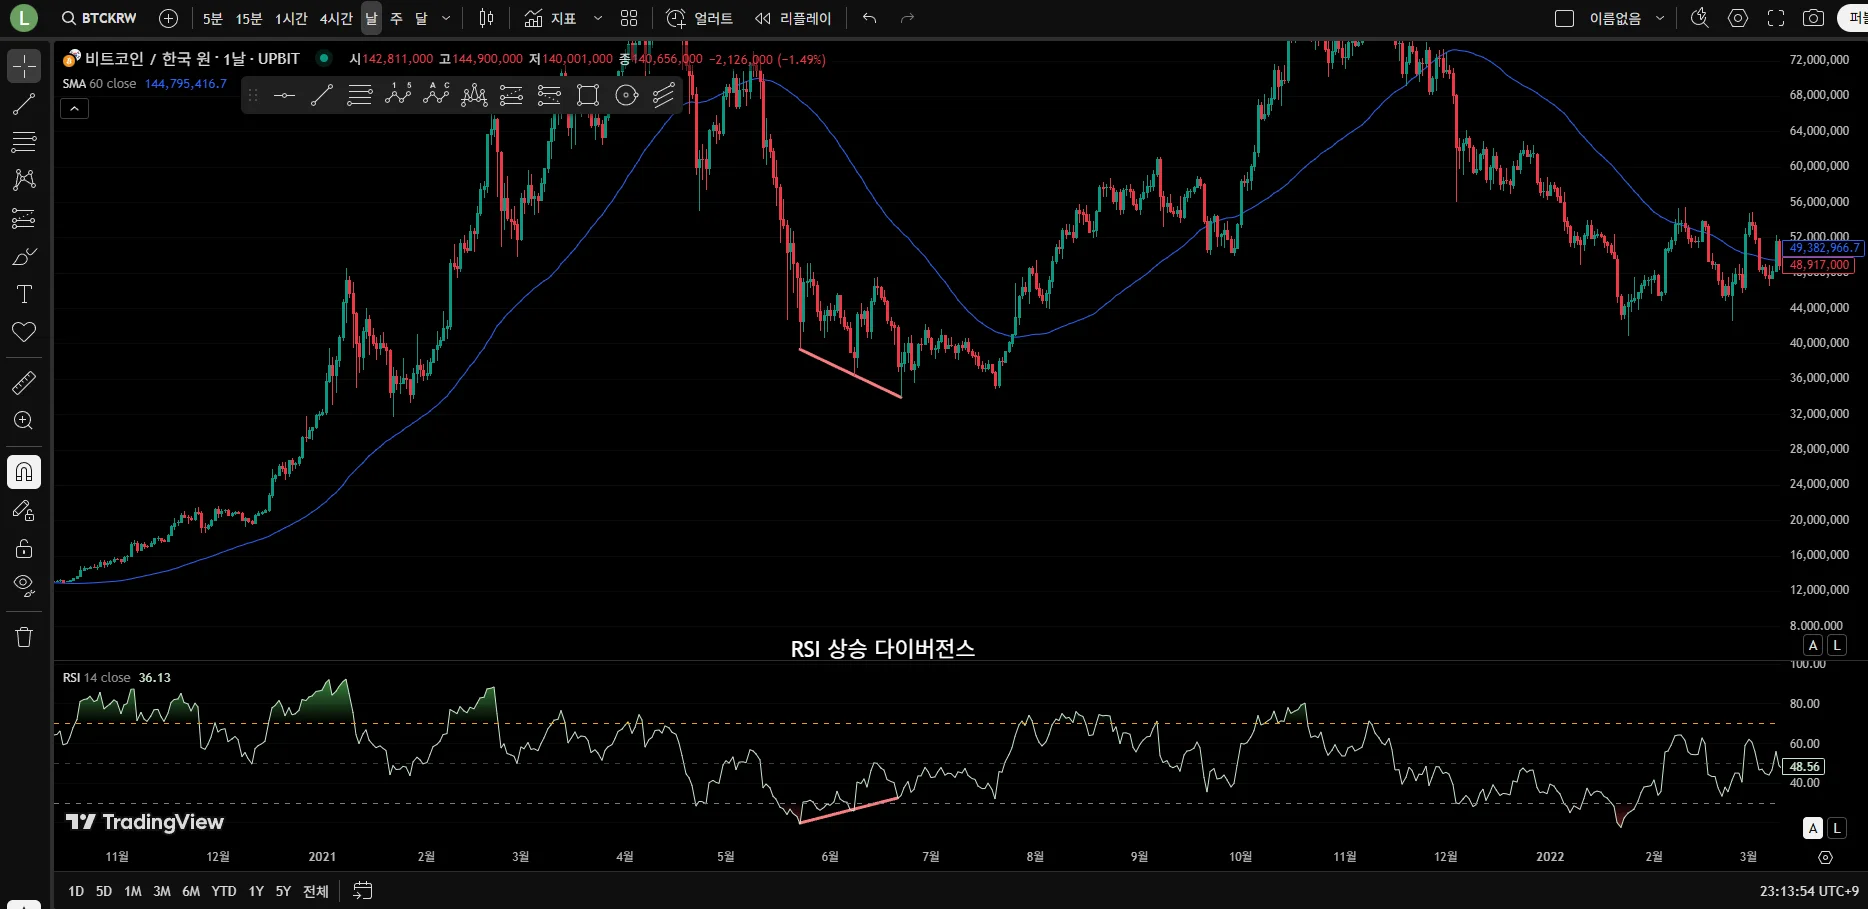This screenshot has width=1868, height=909.
Task: Add a symbol to compare with plus button
Action: pyautogui.click(x=169, y=18)
